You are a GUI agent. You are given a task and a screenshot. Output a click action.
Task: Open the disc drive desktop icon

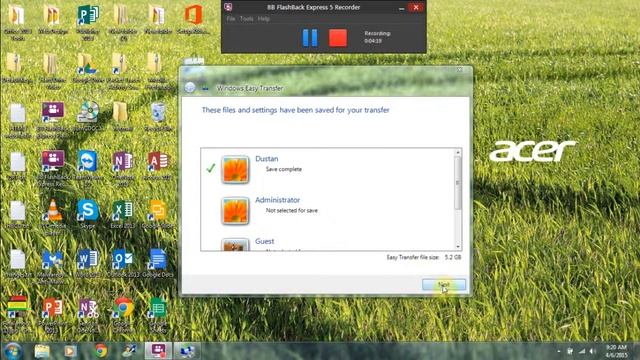click(x=88, y=117)
